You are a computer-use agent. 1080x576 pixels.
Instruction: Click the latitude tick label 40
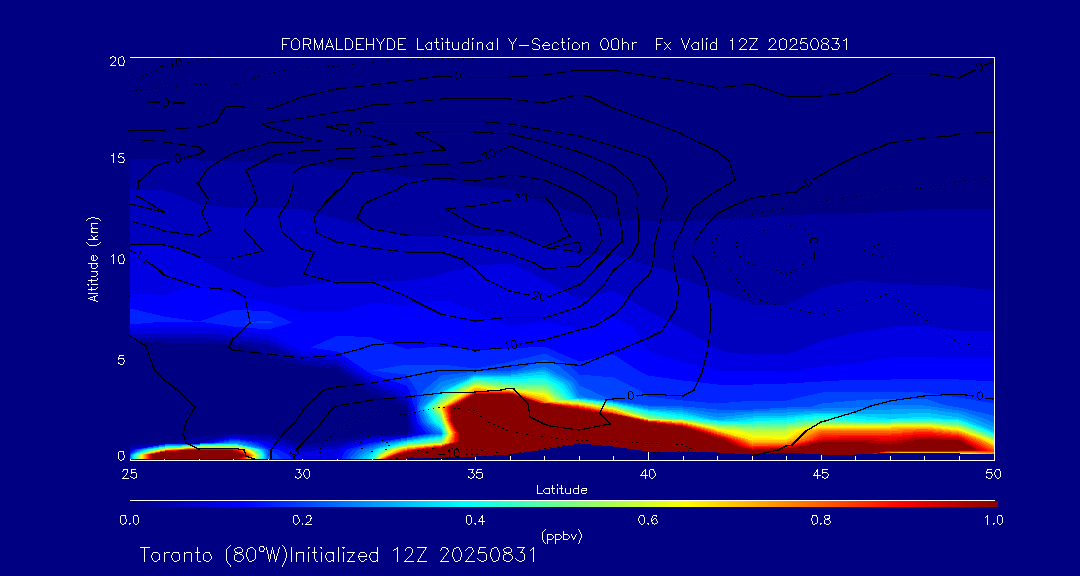tap(648, 474)
